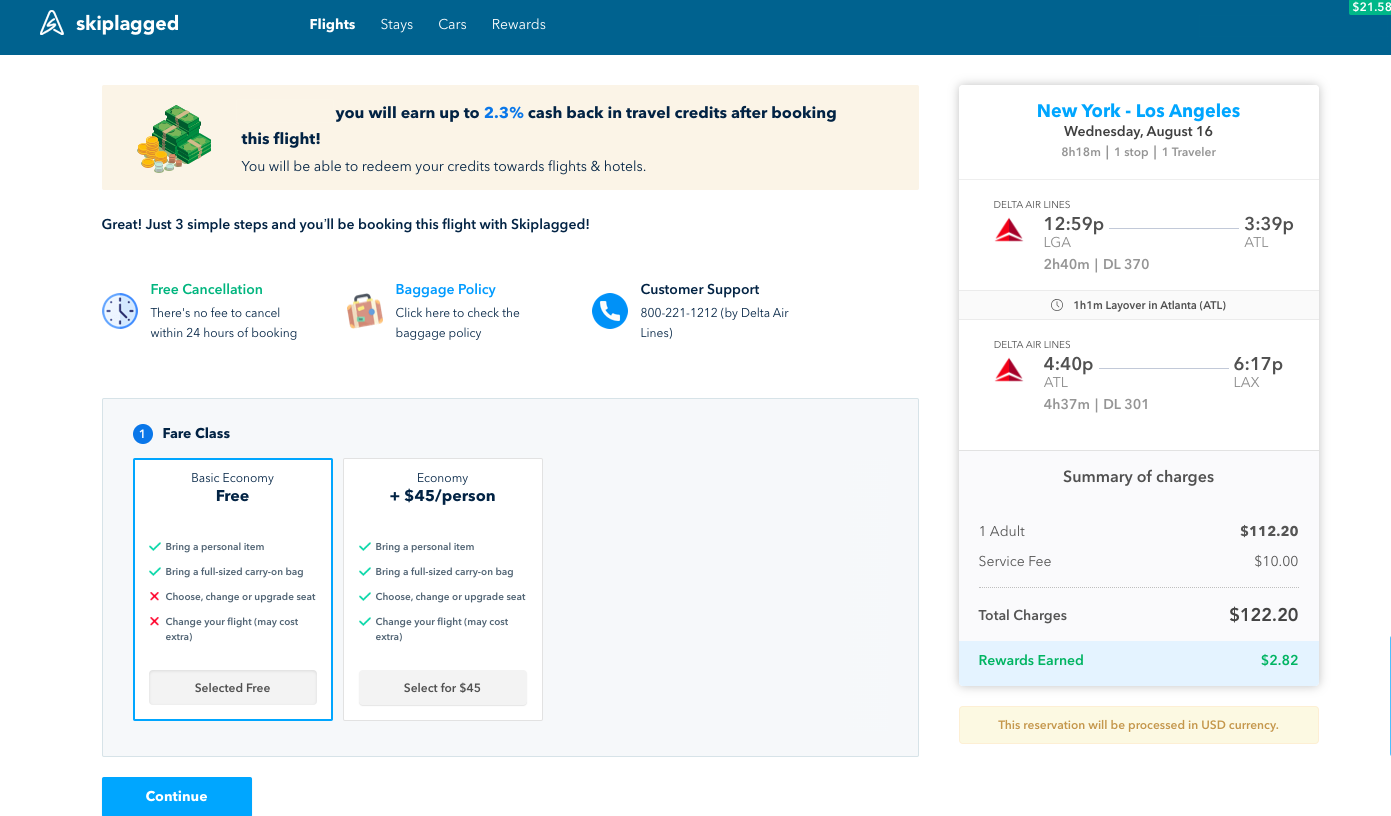Open the Cars section
This screenshot has width=1391, height=816.
pyautogui.click(x=452, y=24)
